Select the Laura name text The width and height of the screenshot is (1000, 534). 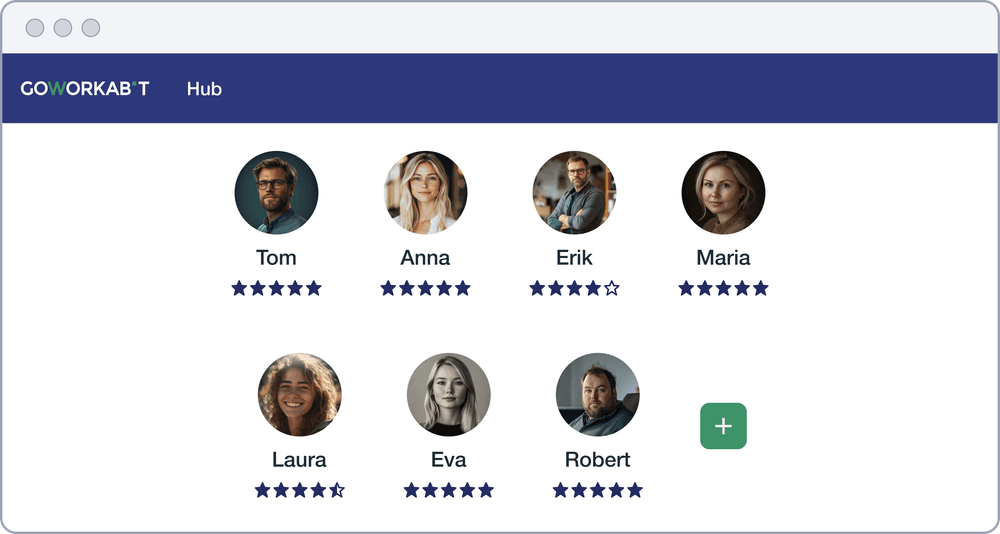pos(299,460)
